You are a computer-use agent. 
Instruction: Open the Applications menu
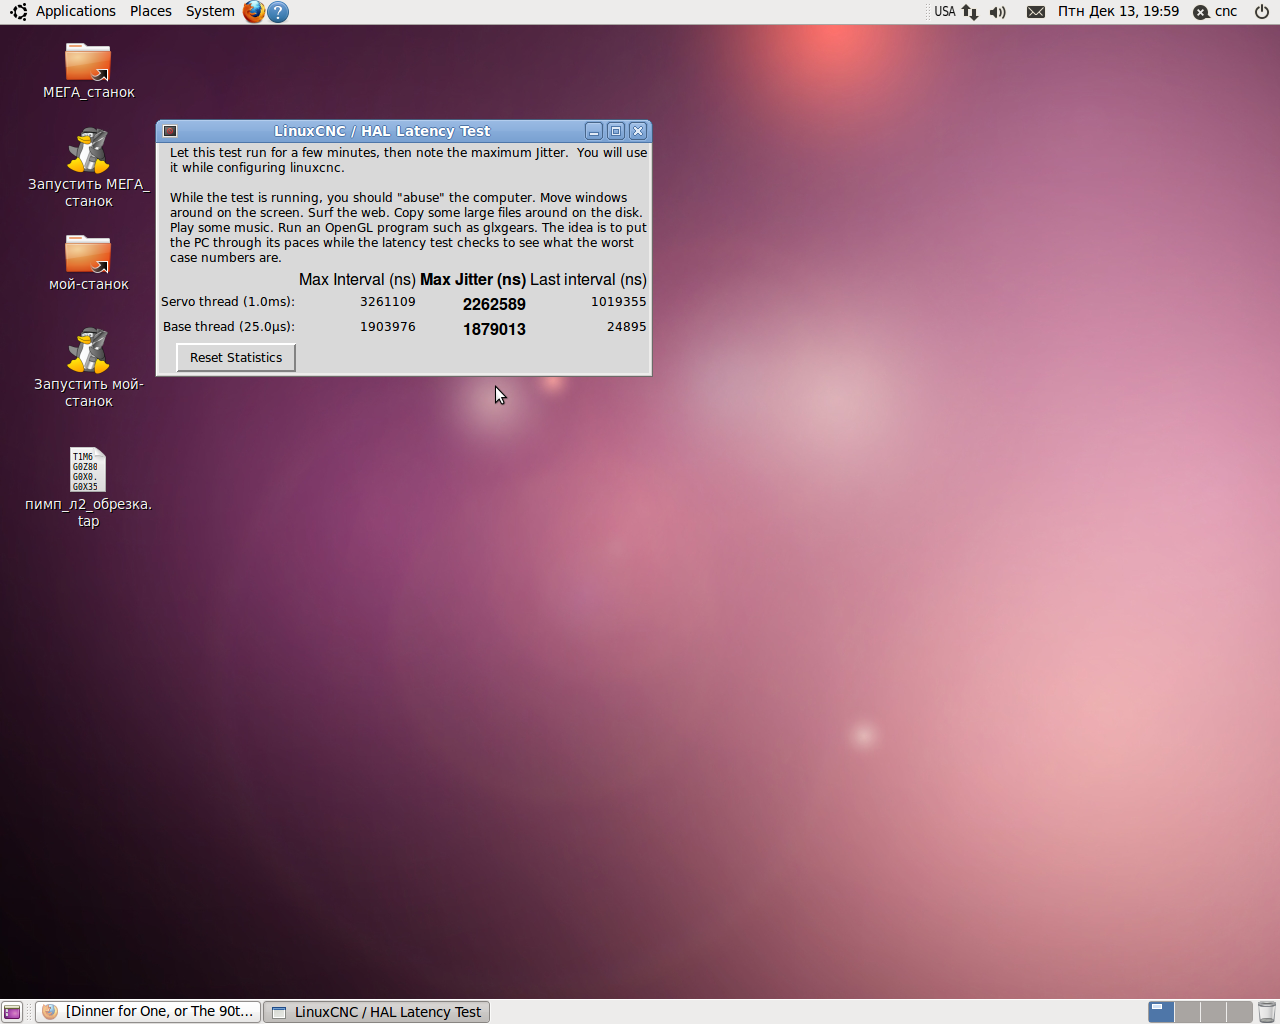[x=76, y=11]
